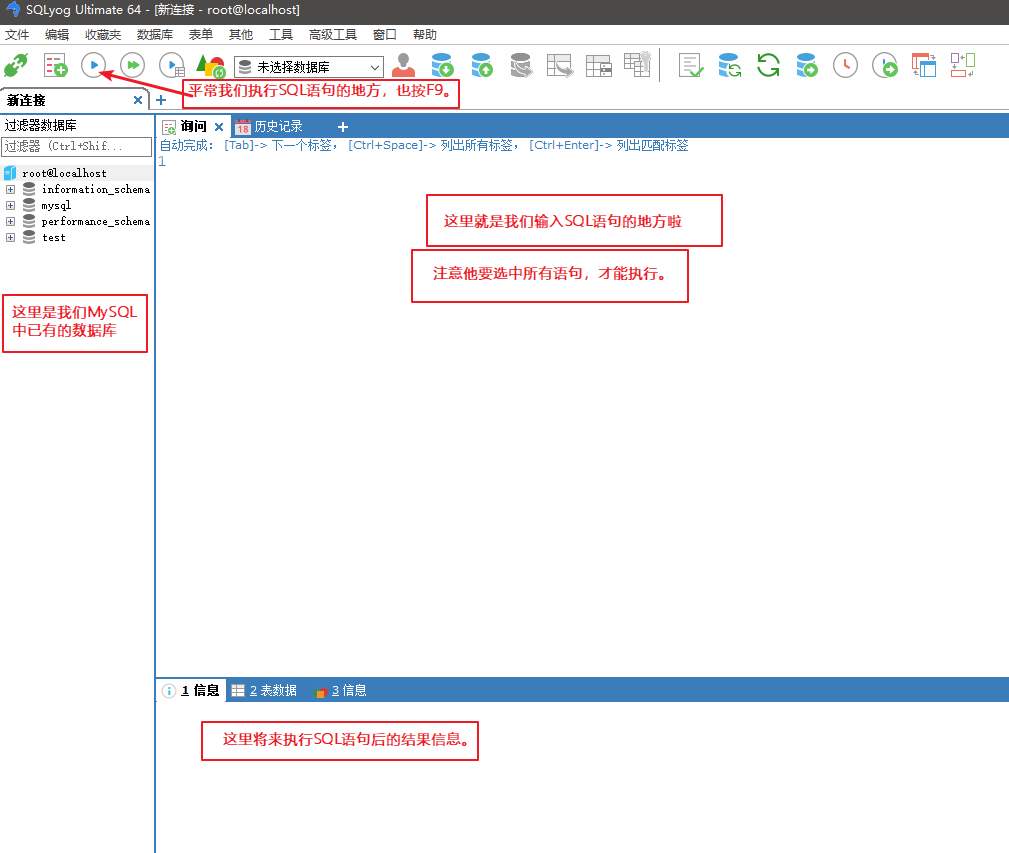Click the Execute All Queries icon
Viewport: 1009px width, 853px height.
click(133, 65)
